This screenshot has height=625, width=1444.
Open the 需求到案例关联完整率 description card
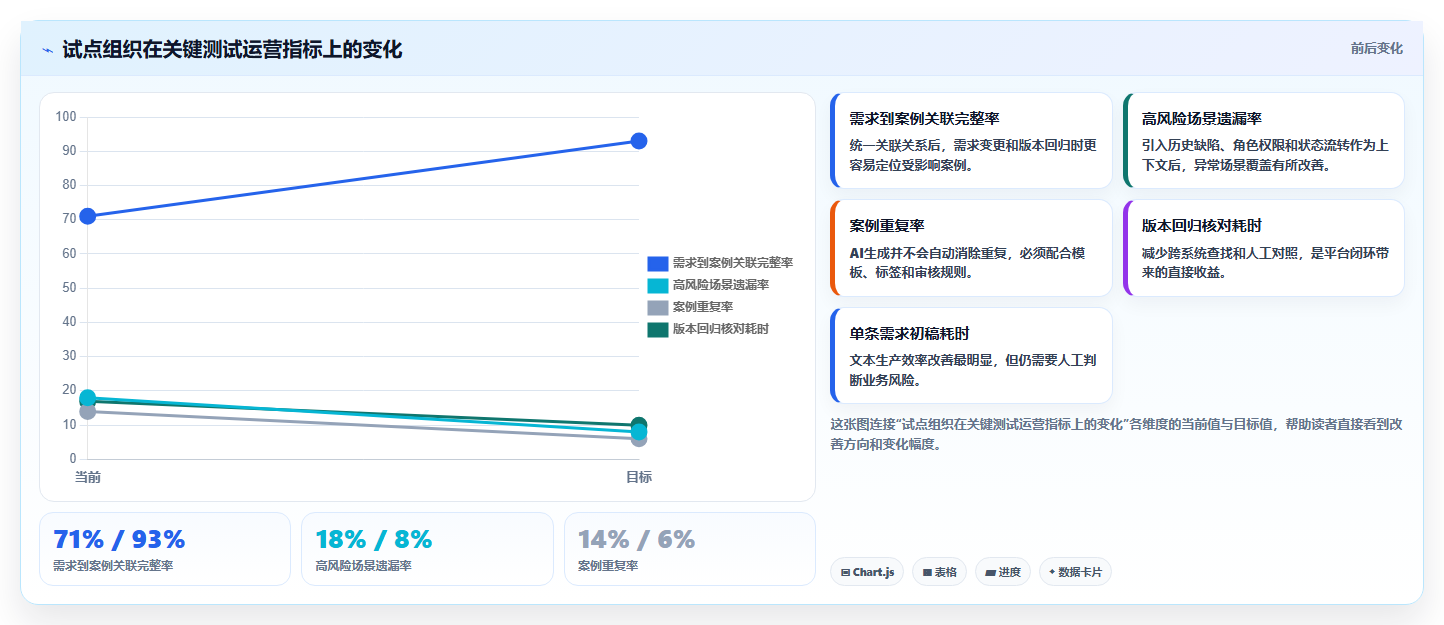tap(971, 141)
